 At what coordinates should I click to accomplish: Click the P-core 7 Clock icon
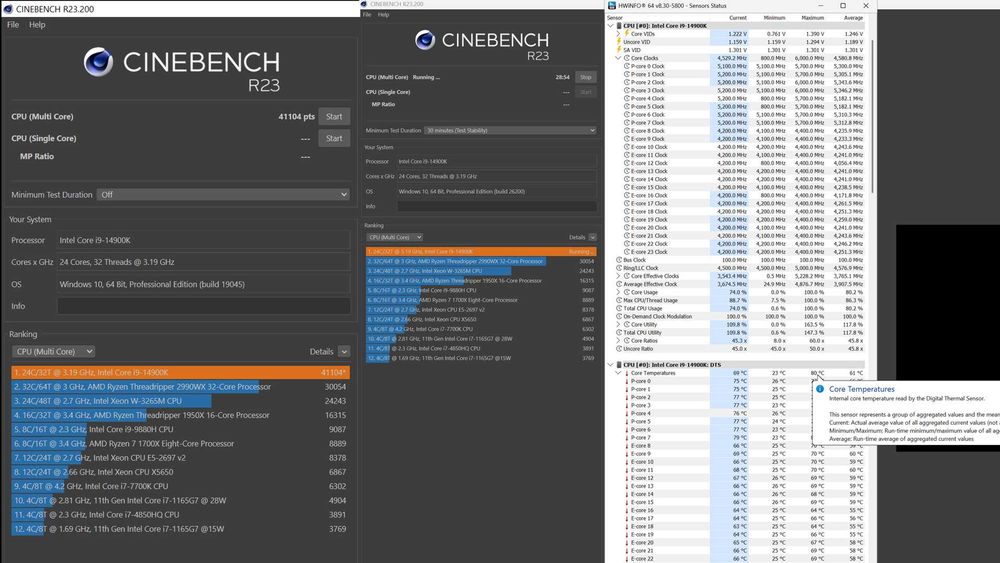pyautogui.click(x=627, y=122)
